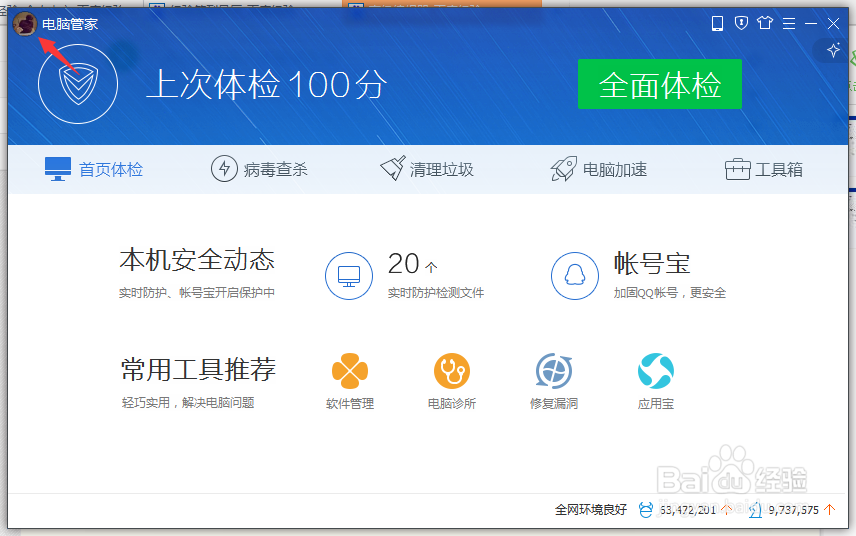Open the skin shirt icon in title bar
This screenshot has height=536, width=856.
pyautogui.click(x=765, y=23)
